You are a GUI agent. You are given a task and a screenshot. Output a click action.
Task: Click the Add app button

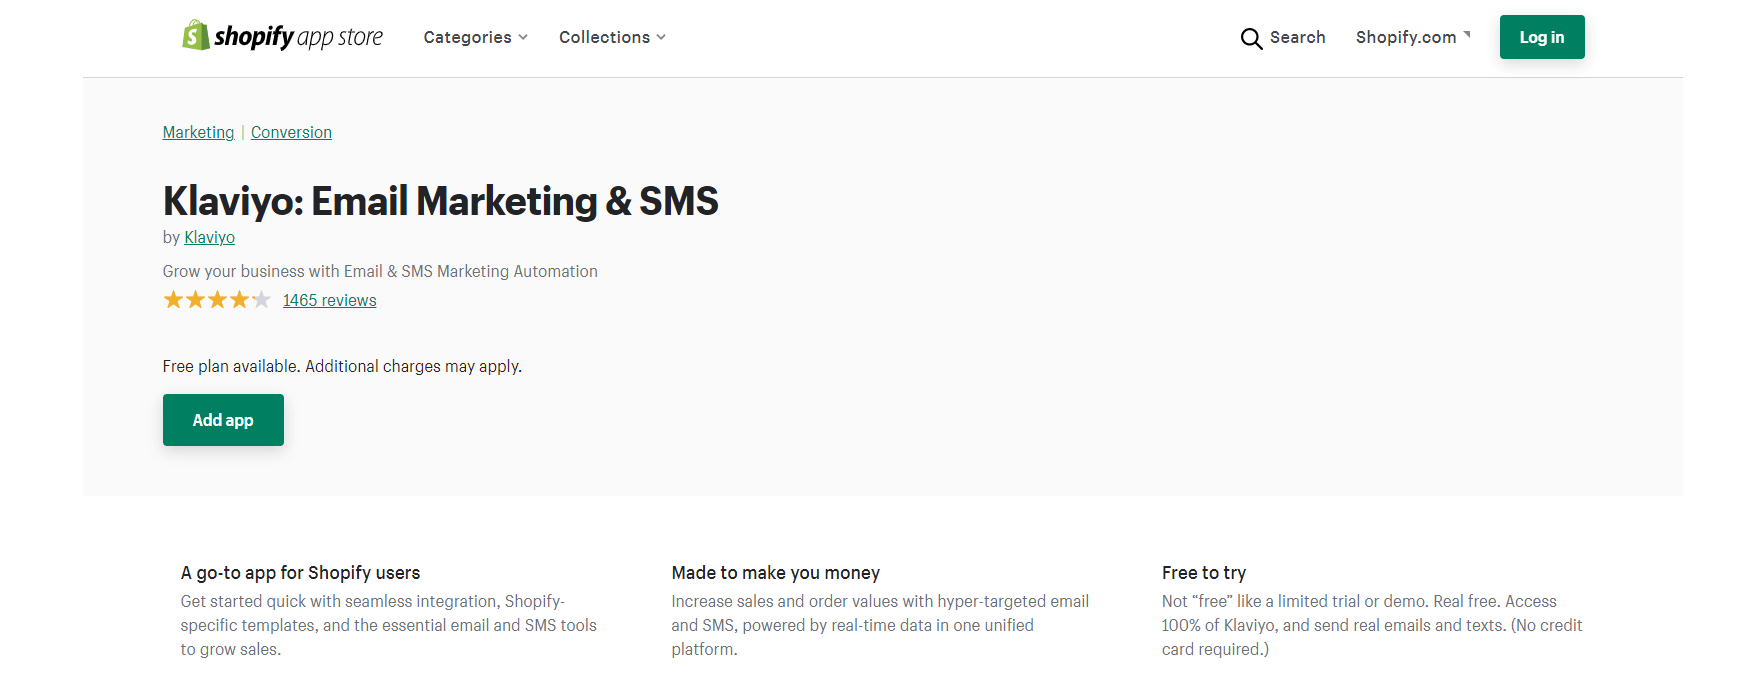coord(223,420)
